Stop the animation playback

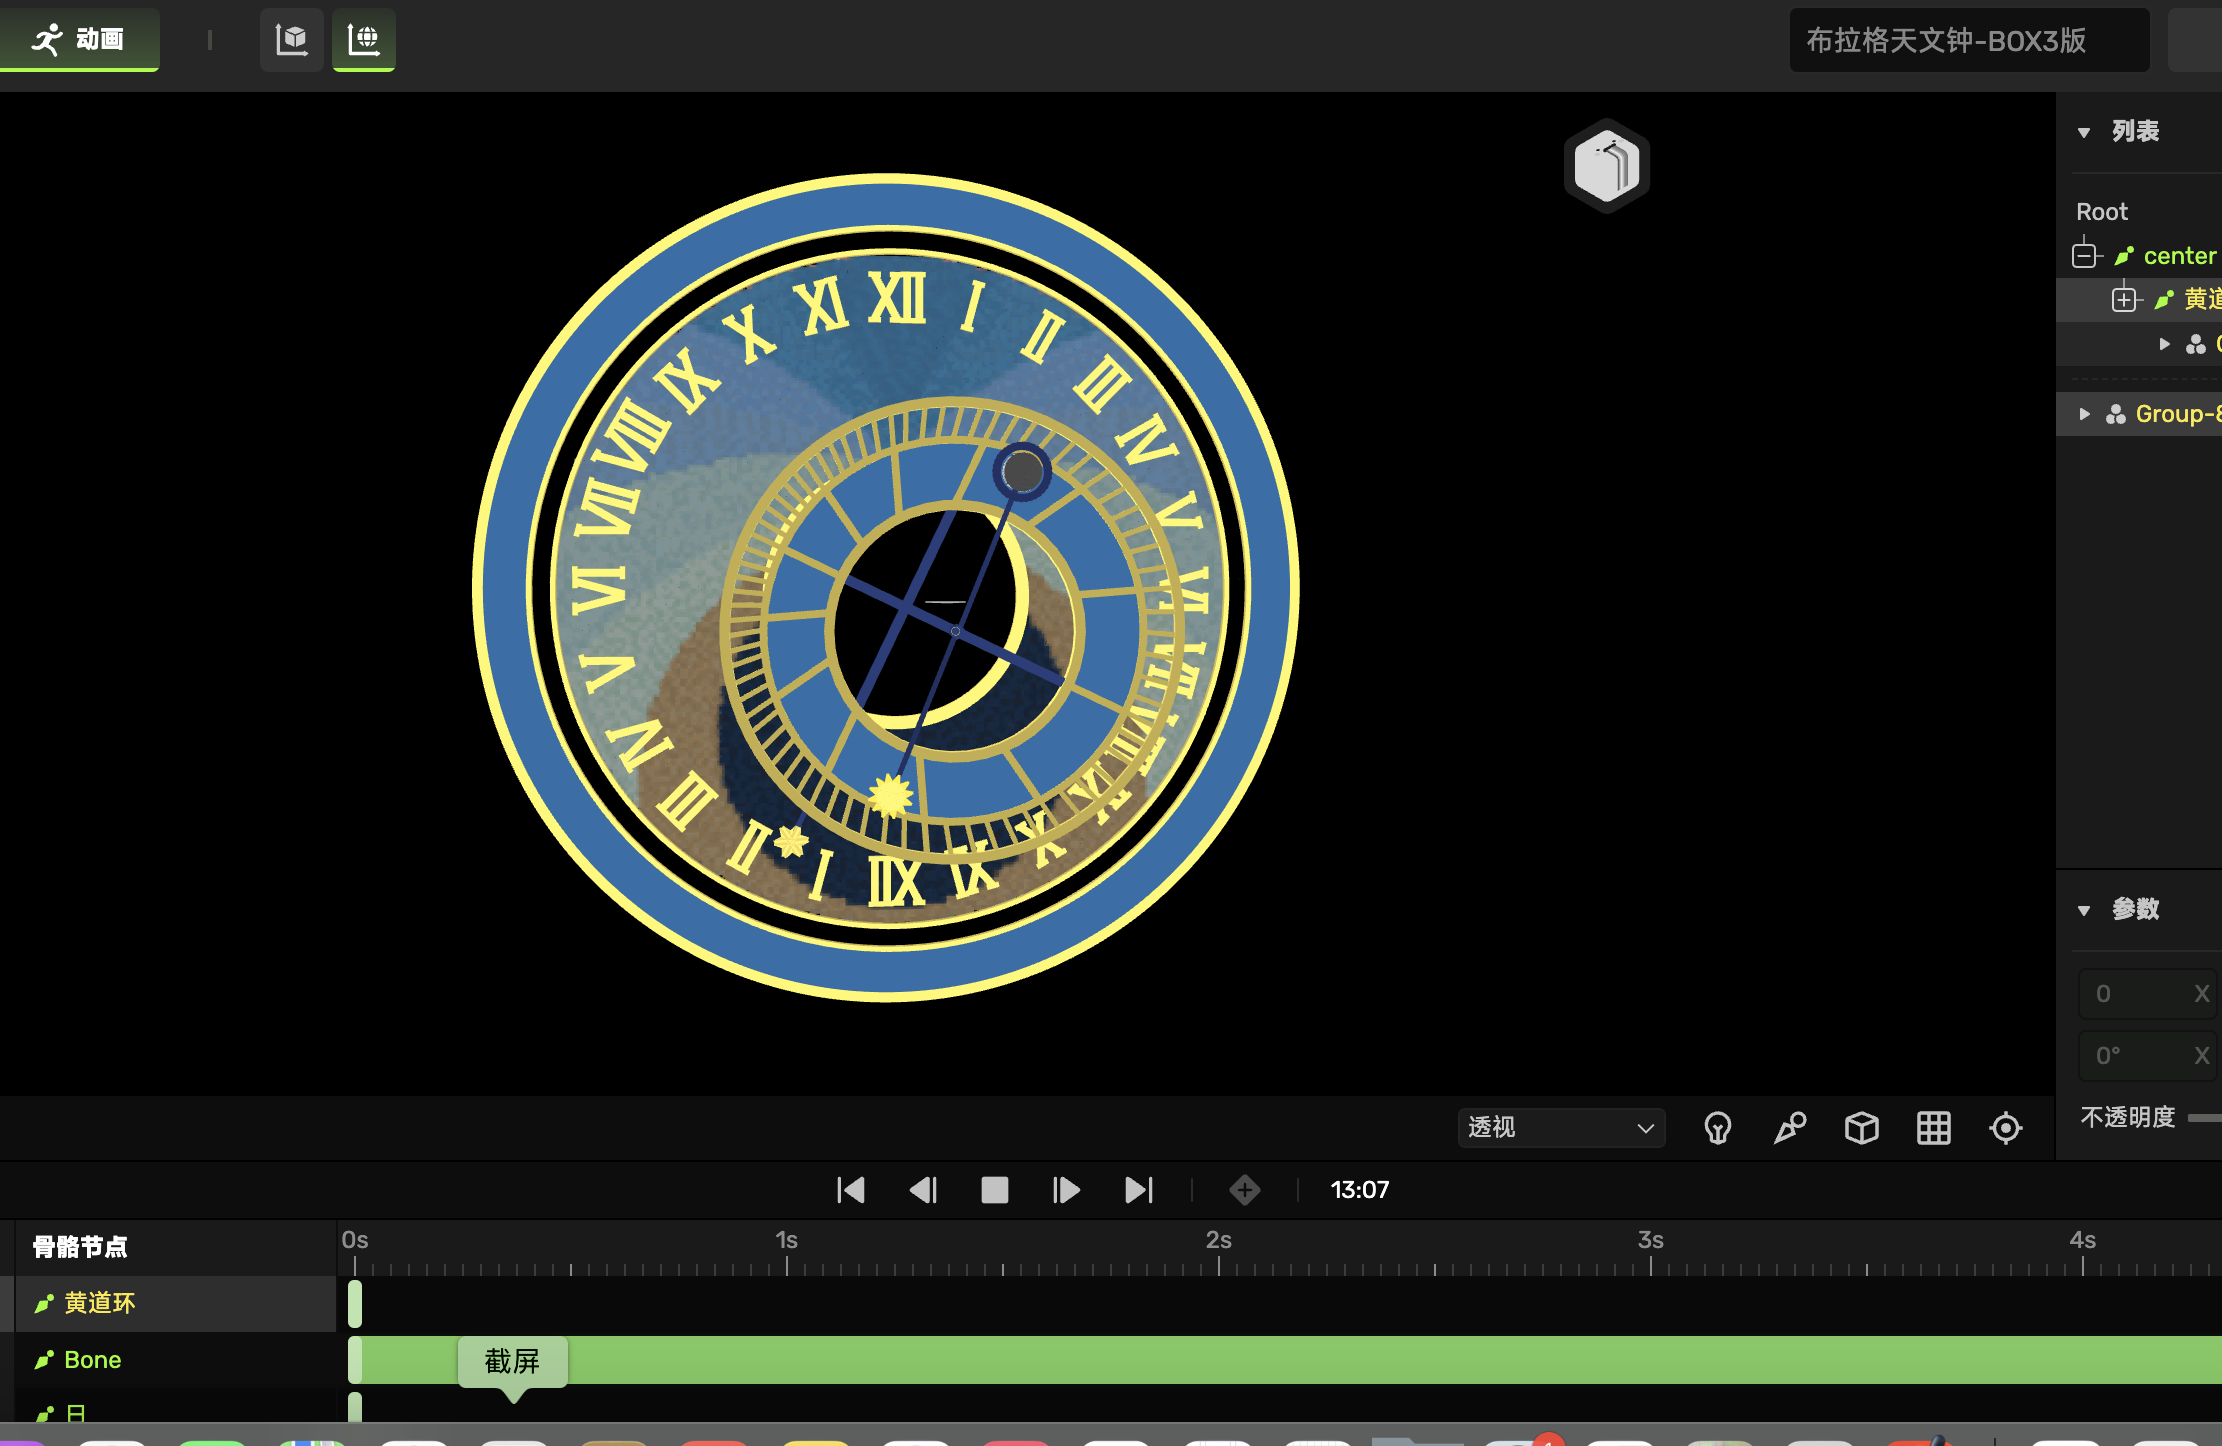click(x=995, y=1190)
